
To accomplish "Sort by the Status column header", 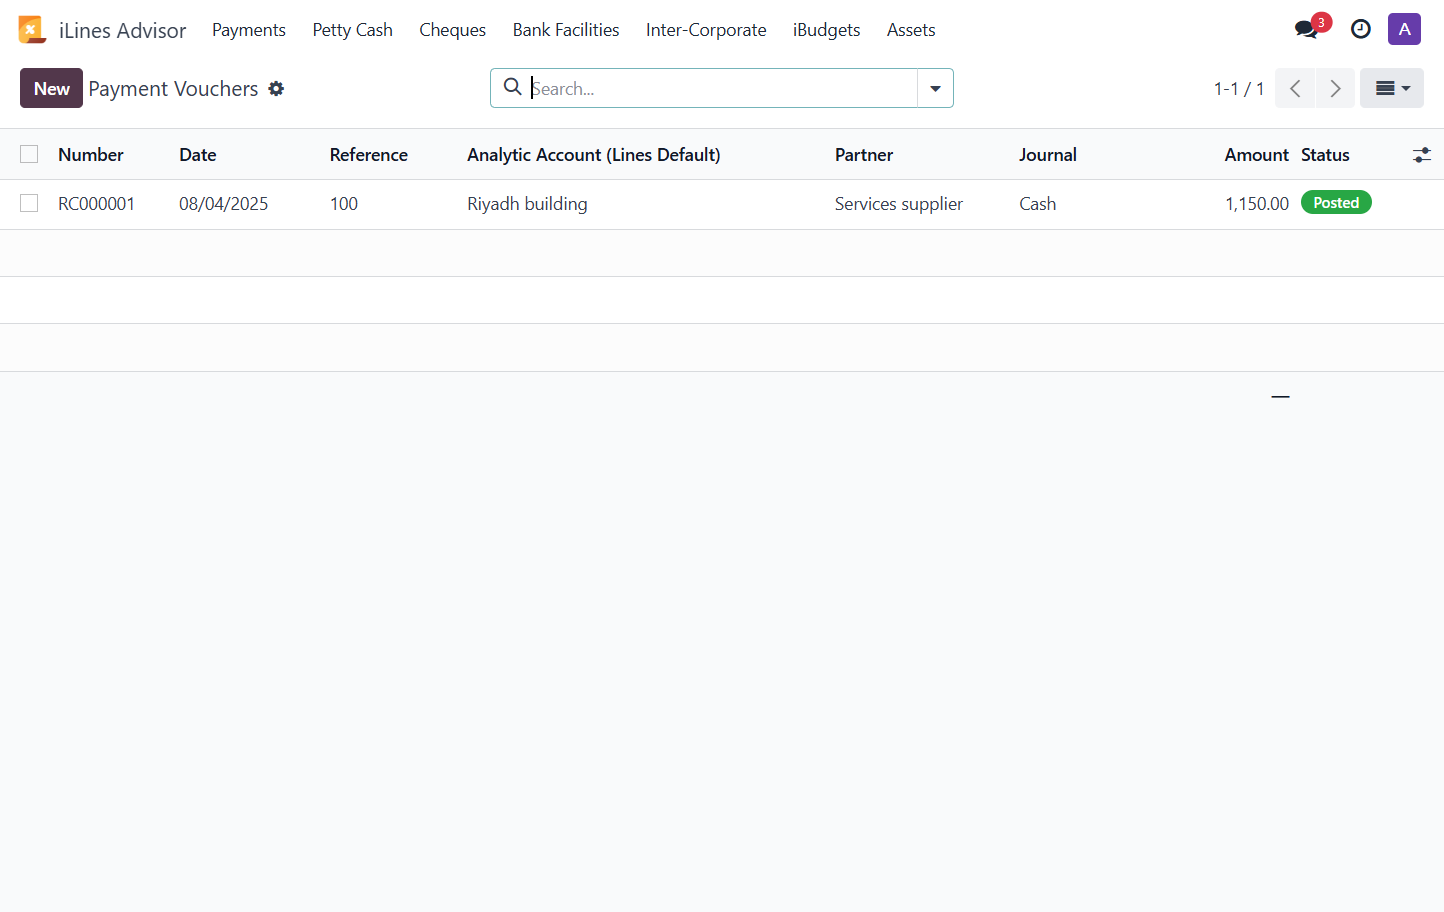I will pos(1325,154).
